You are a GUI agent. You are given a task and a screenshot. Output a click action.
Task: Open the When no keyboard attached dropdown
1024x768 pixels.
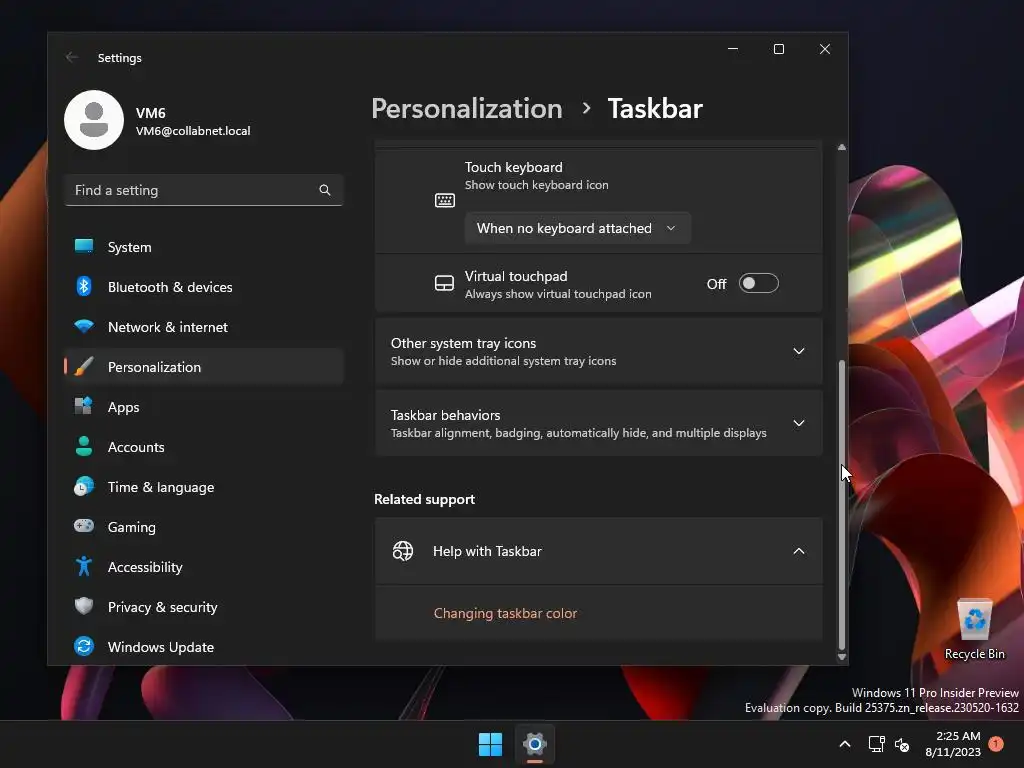[577, 228]
